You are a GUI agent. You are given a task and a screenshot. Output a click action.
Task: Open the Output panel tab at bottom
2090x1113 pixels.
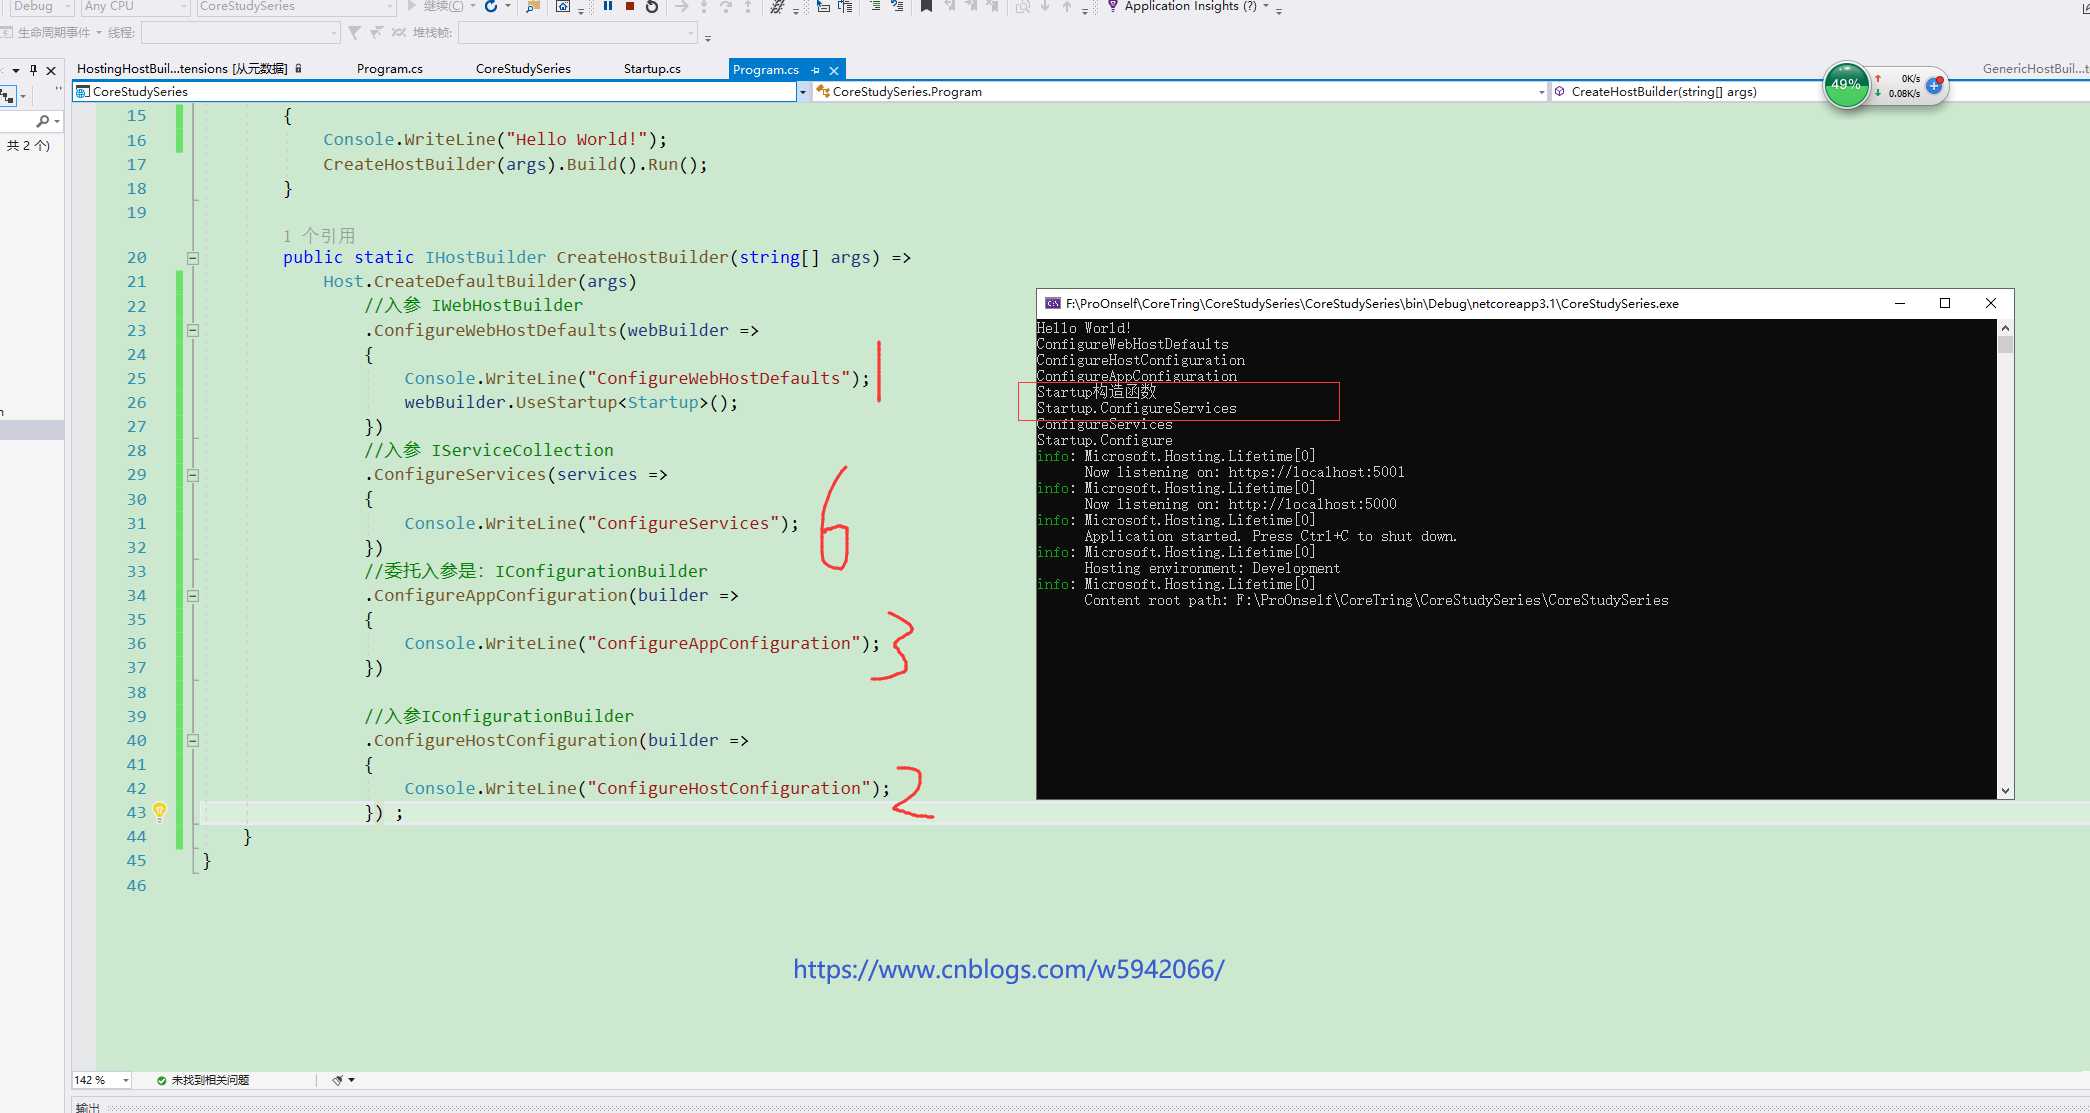click(x=88, y=1107)
